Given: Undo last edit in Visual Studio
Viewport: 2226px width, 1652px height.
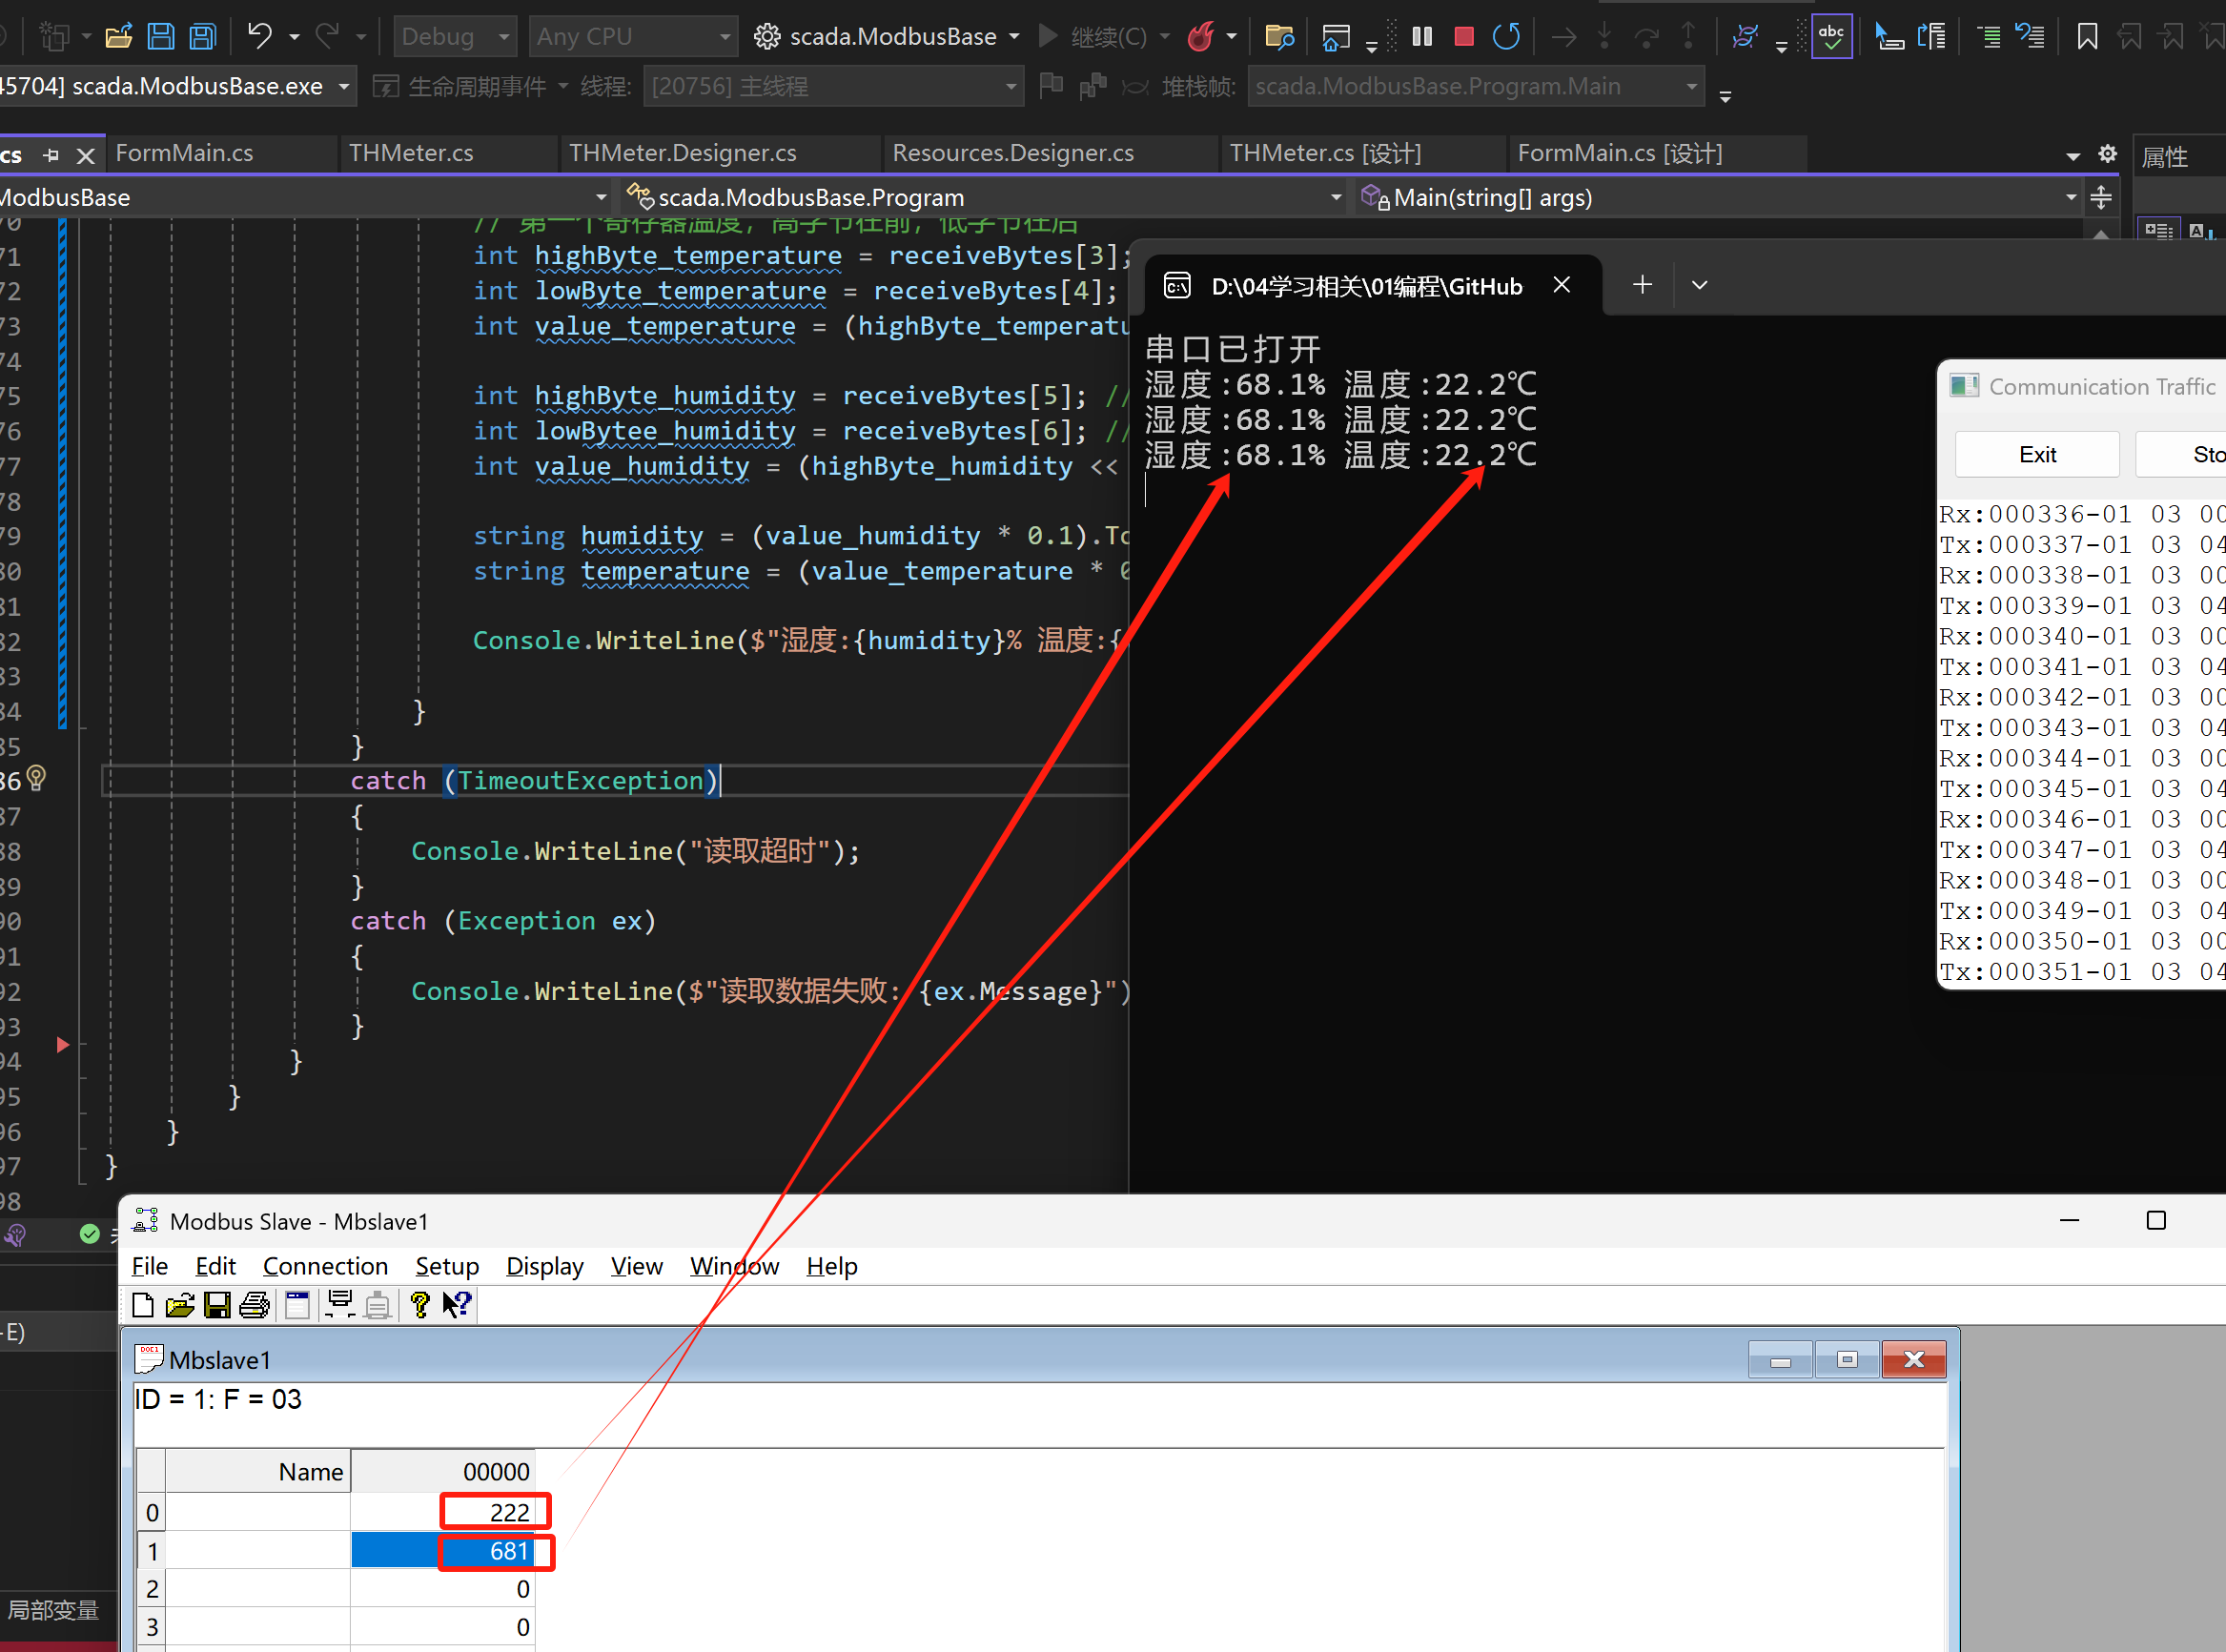Looking at the screenshot, I should click(x=260, y=37).
